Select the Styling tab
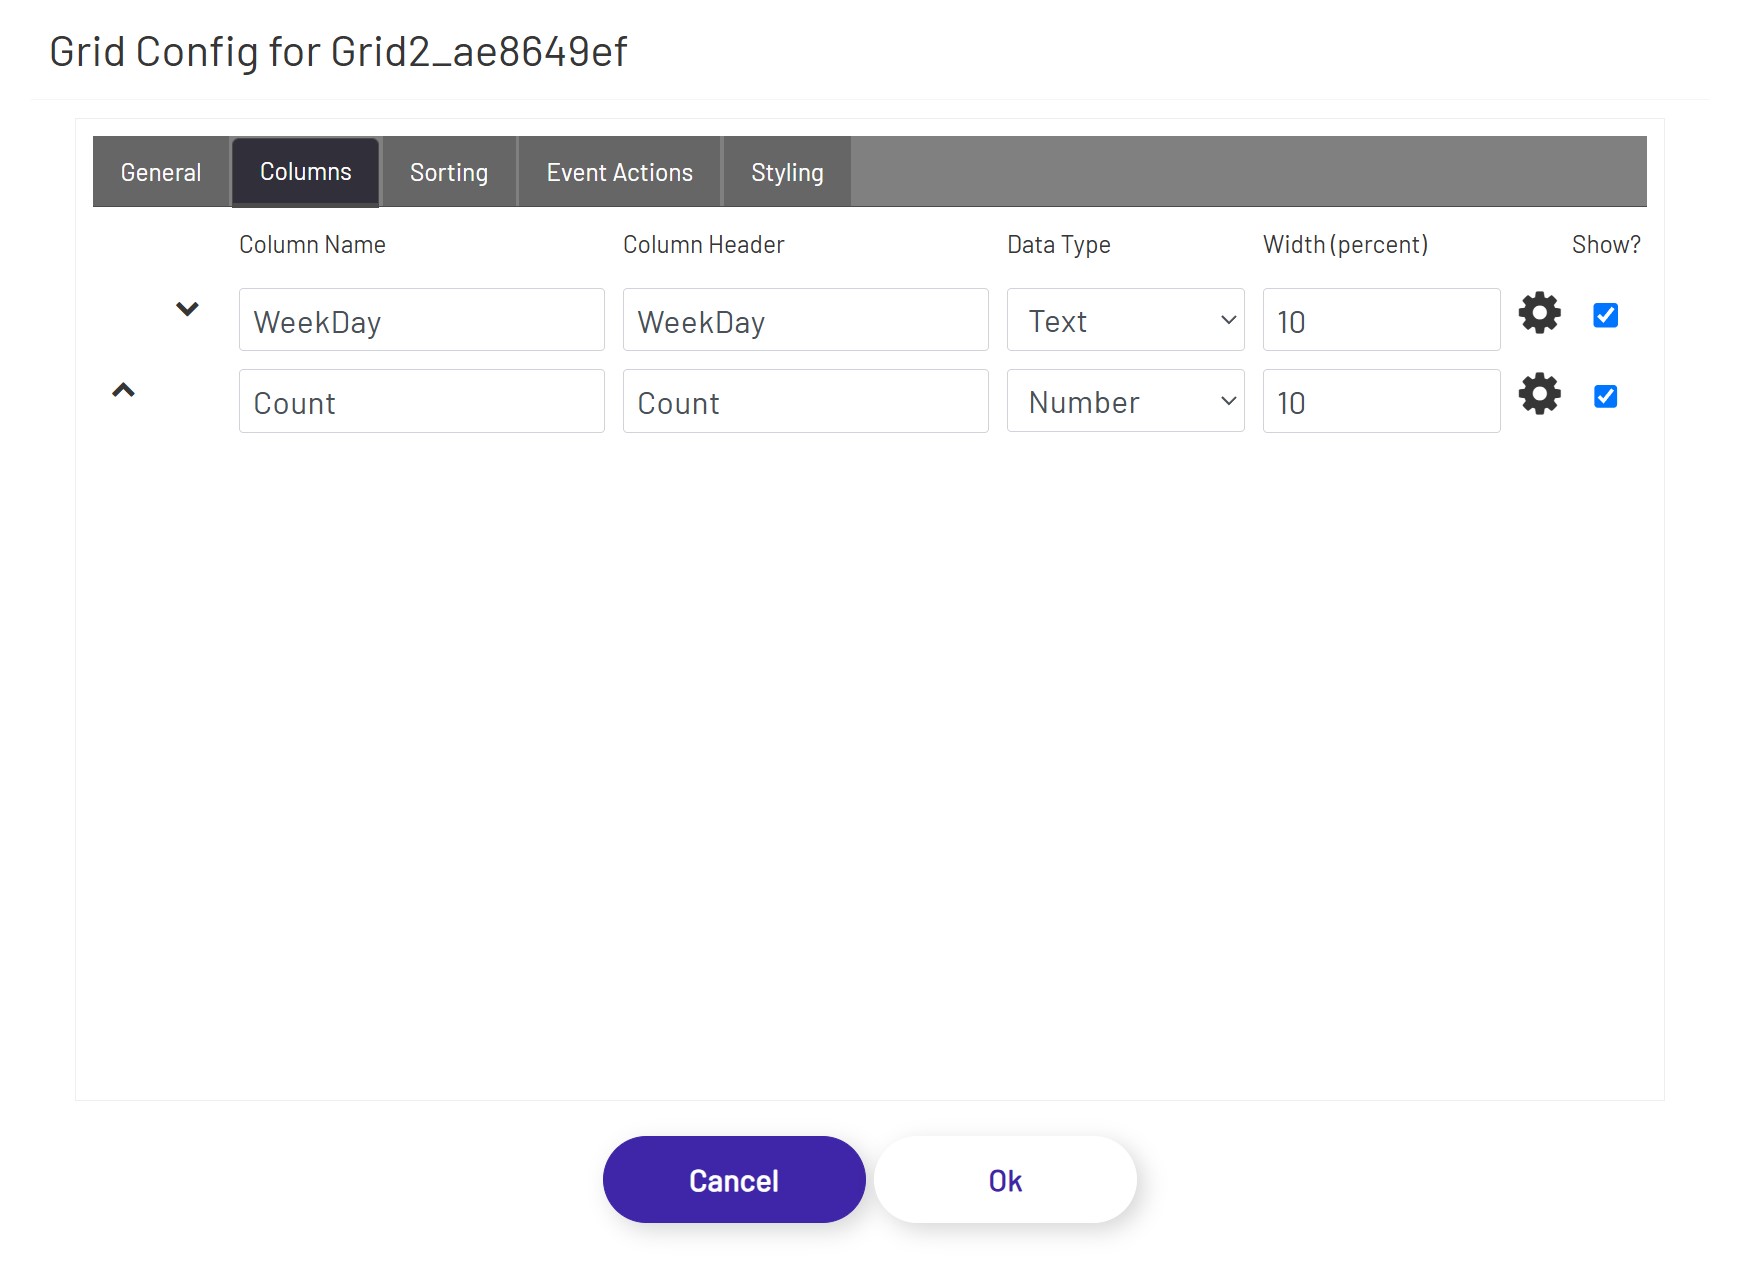This screenshot has width=1739, height=1274. click(x=786, y=171)
